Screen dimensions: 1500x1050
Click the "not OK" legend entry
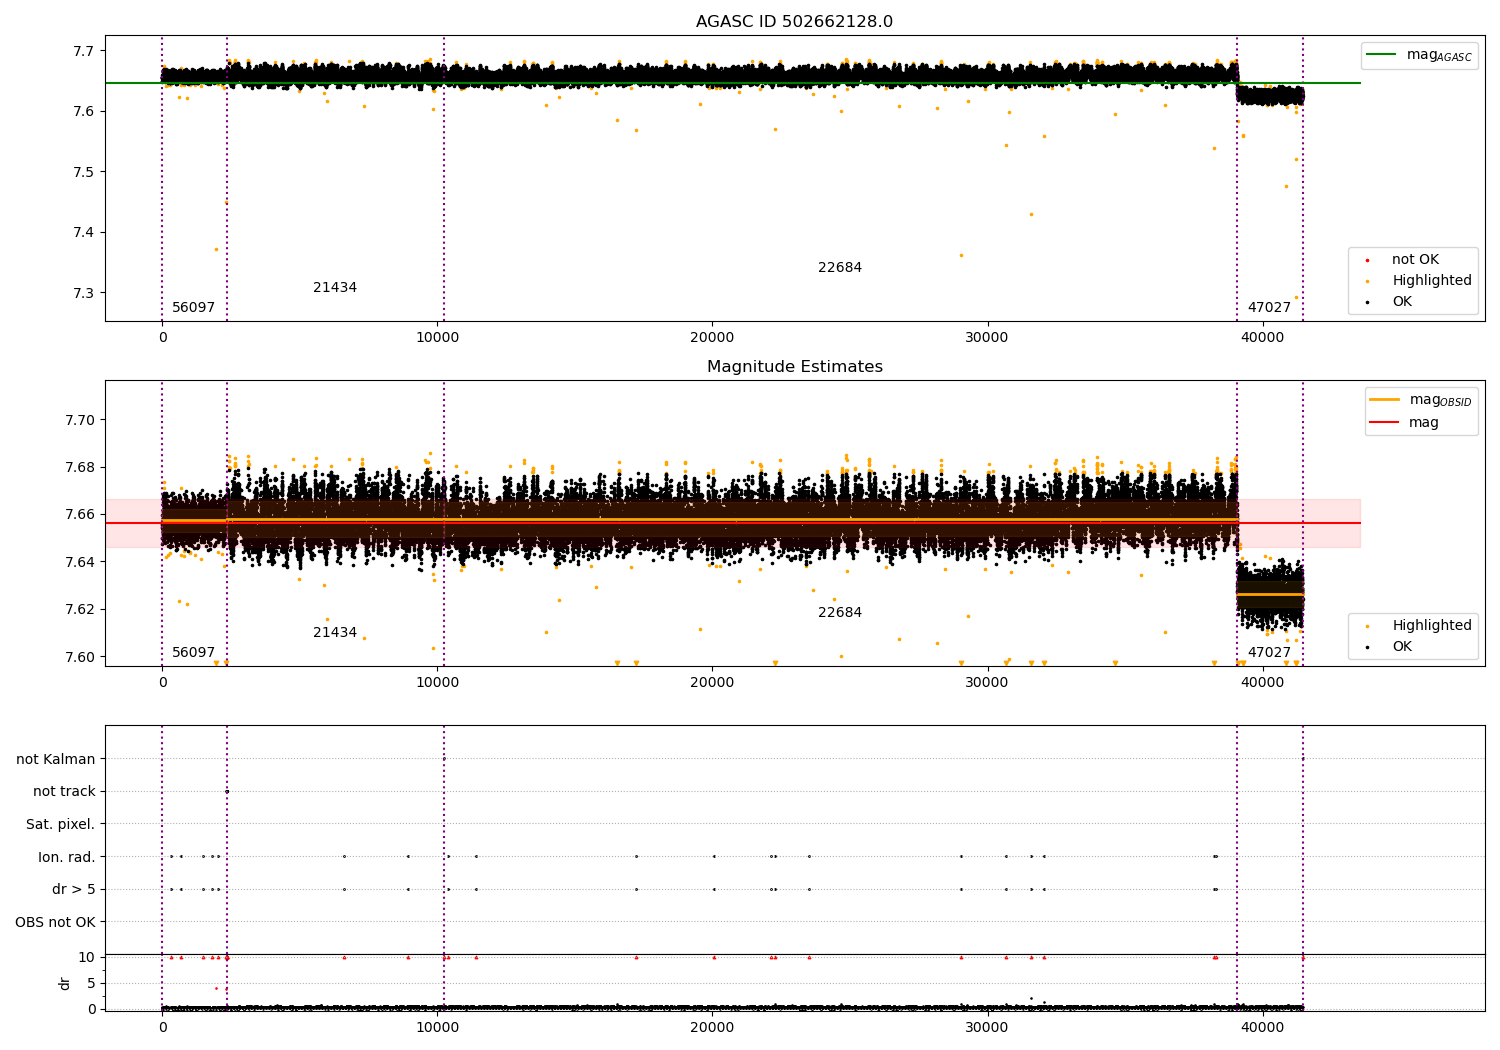(1414, 260)
